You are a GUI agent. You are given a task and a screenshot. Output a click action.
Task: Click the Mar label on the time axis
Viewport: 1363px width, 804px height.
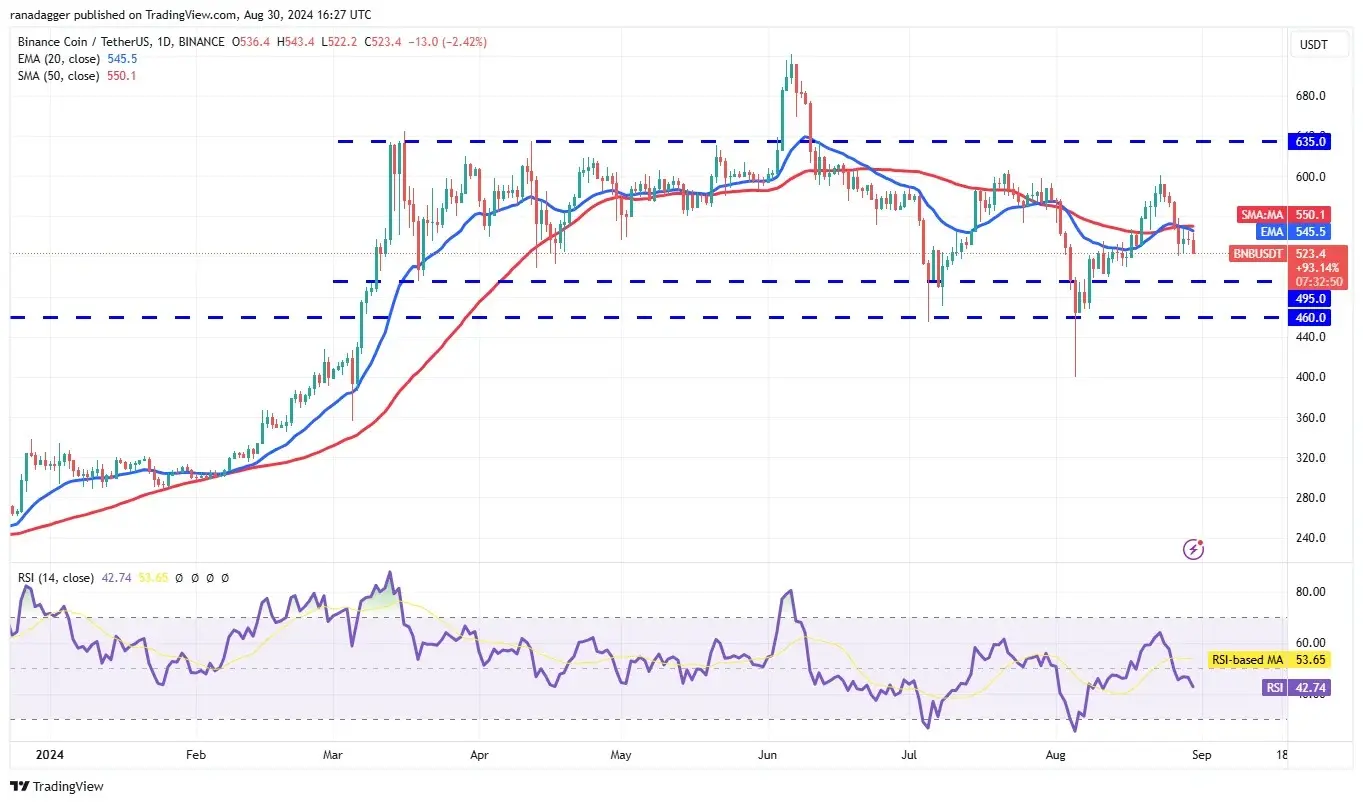point(331,755)
